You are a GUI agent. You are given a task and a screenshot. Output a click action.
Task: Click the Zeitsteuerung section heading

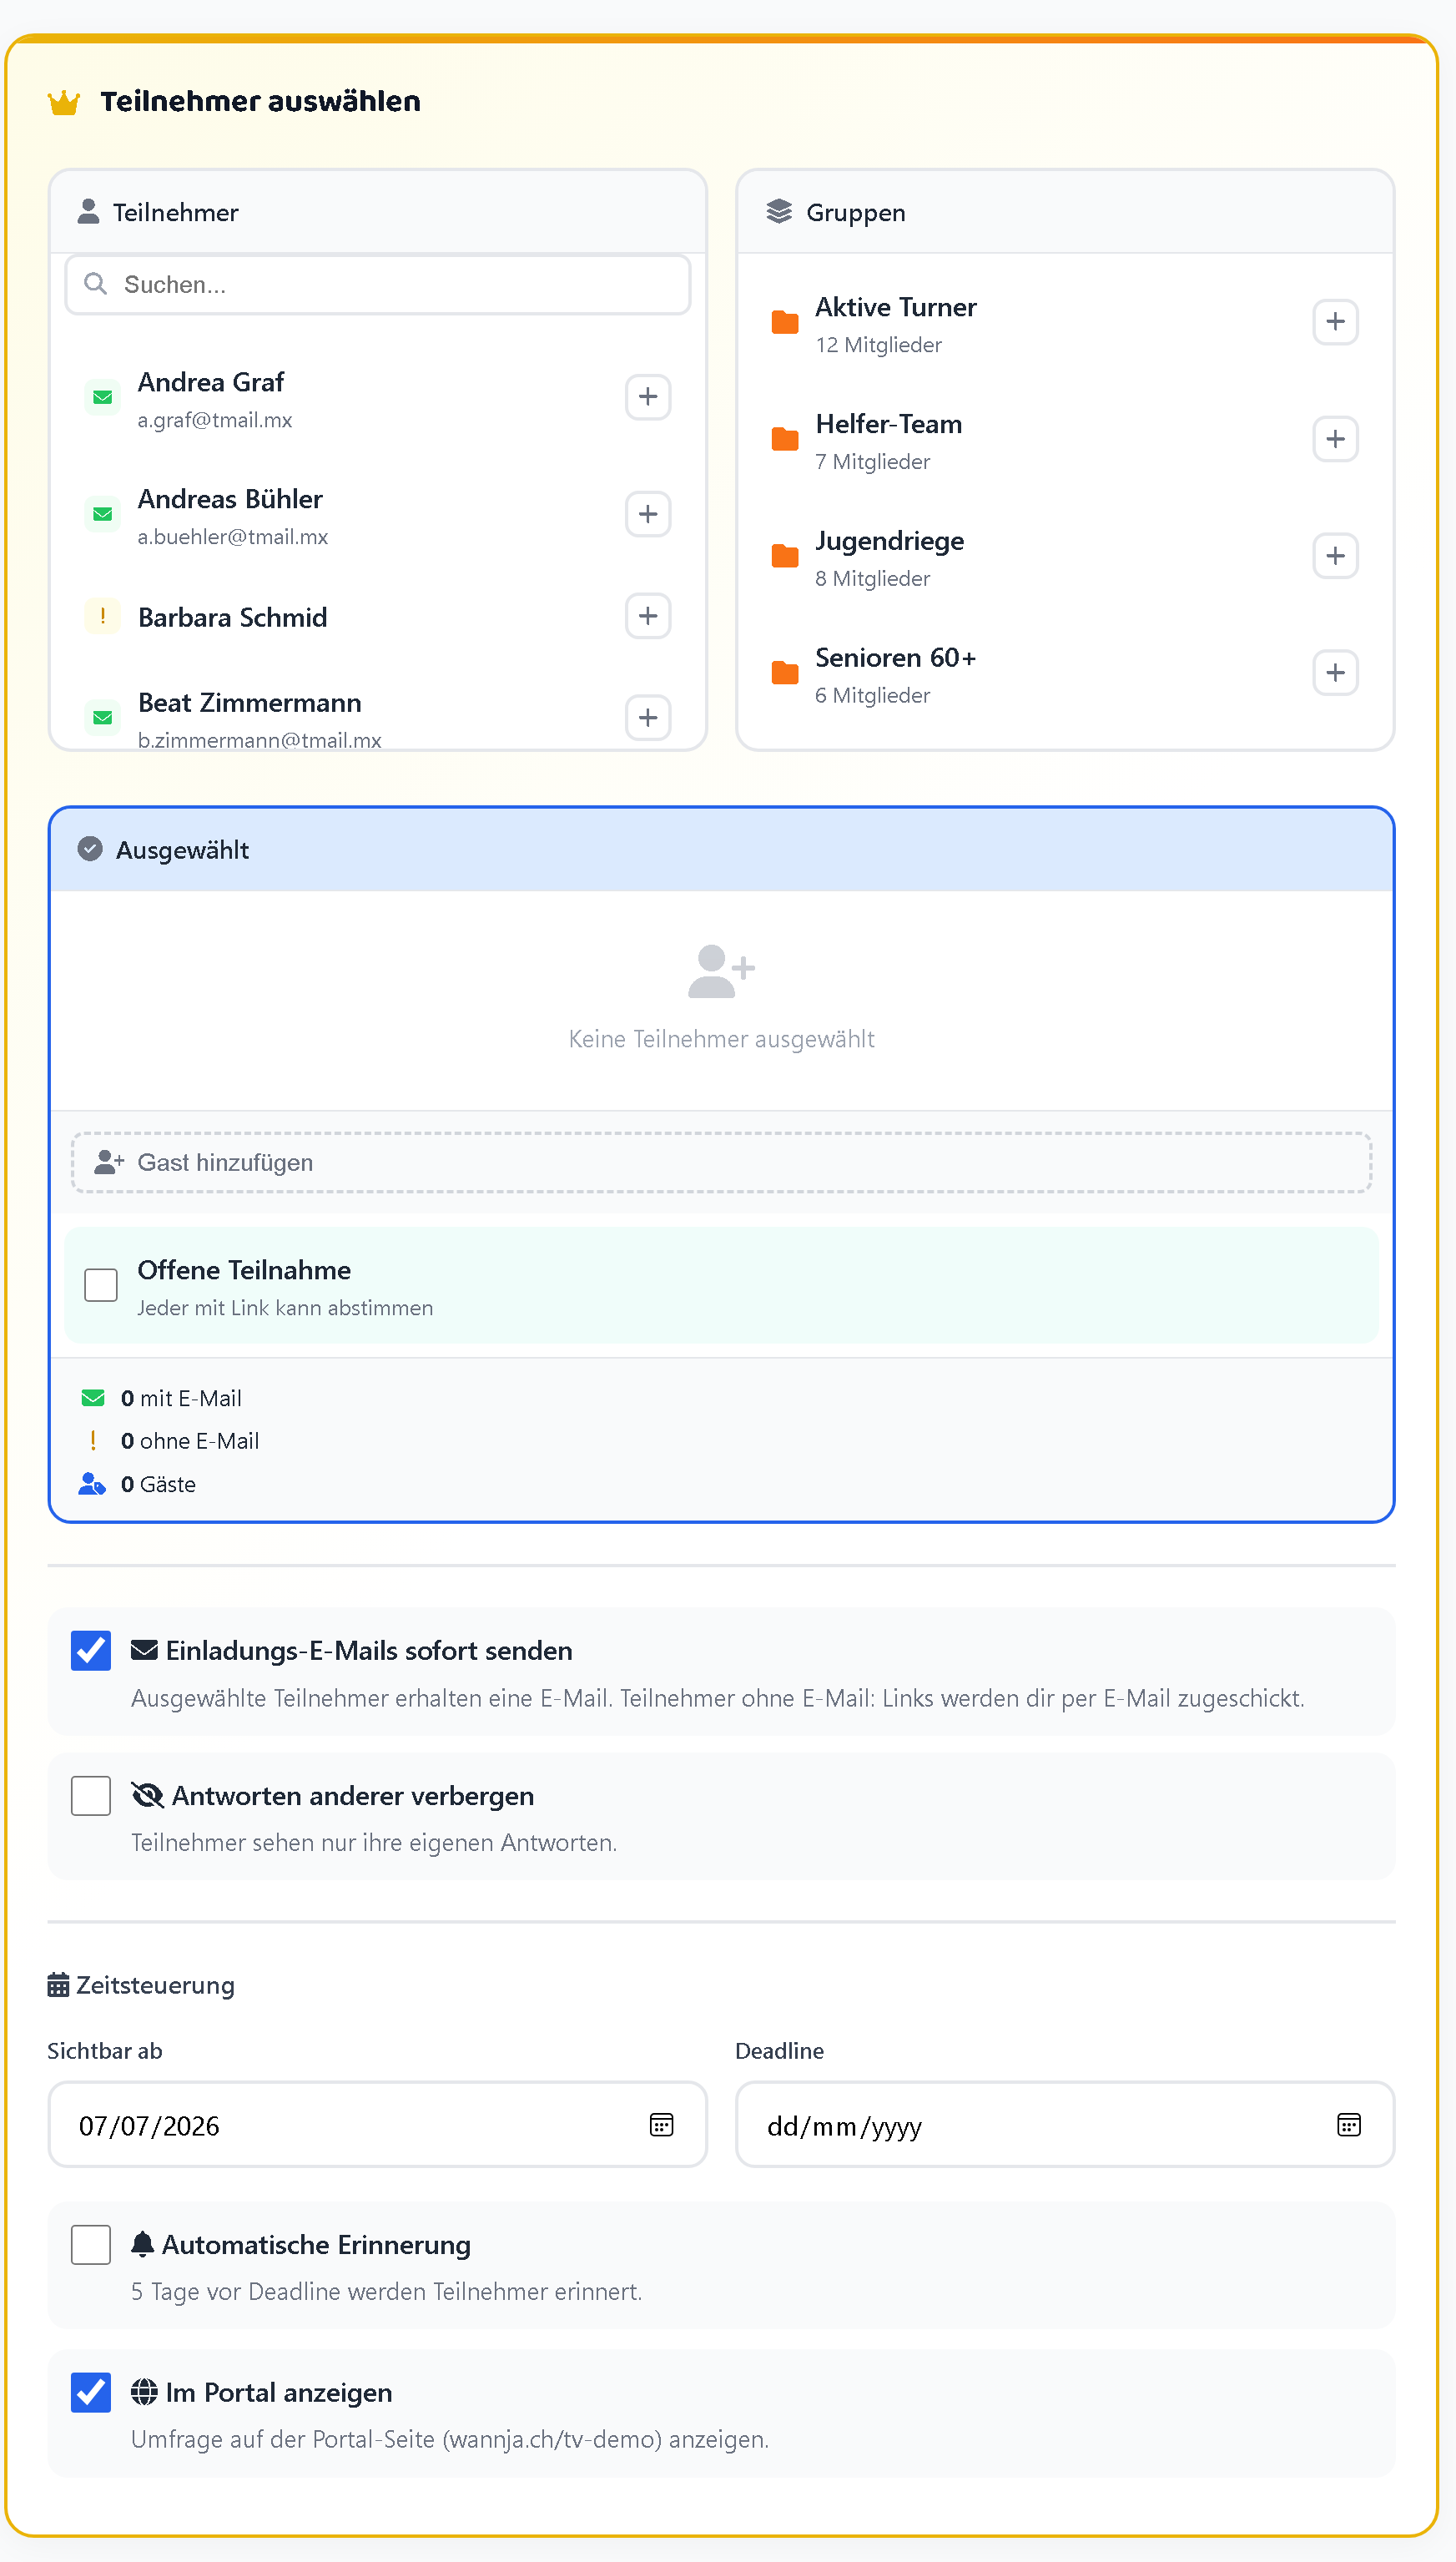pyautogui.click(x=141, y=1985)
